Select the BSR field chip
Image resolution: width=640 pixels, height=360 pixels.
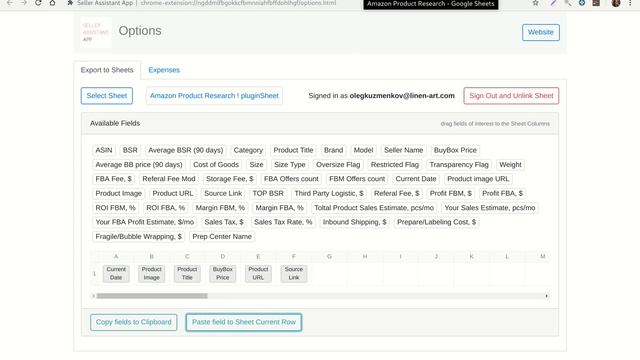[x=130, y=150]
